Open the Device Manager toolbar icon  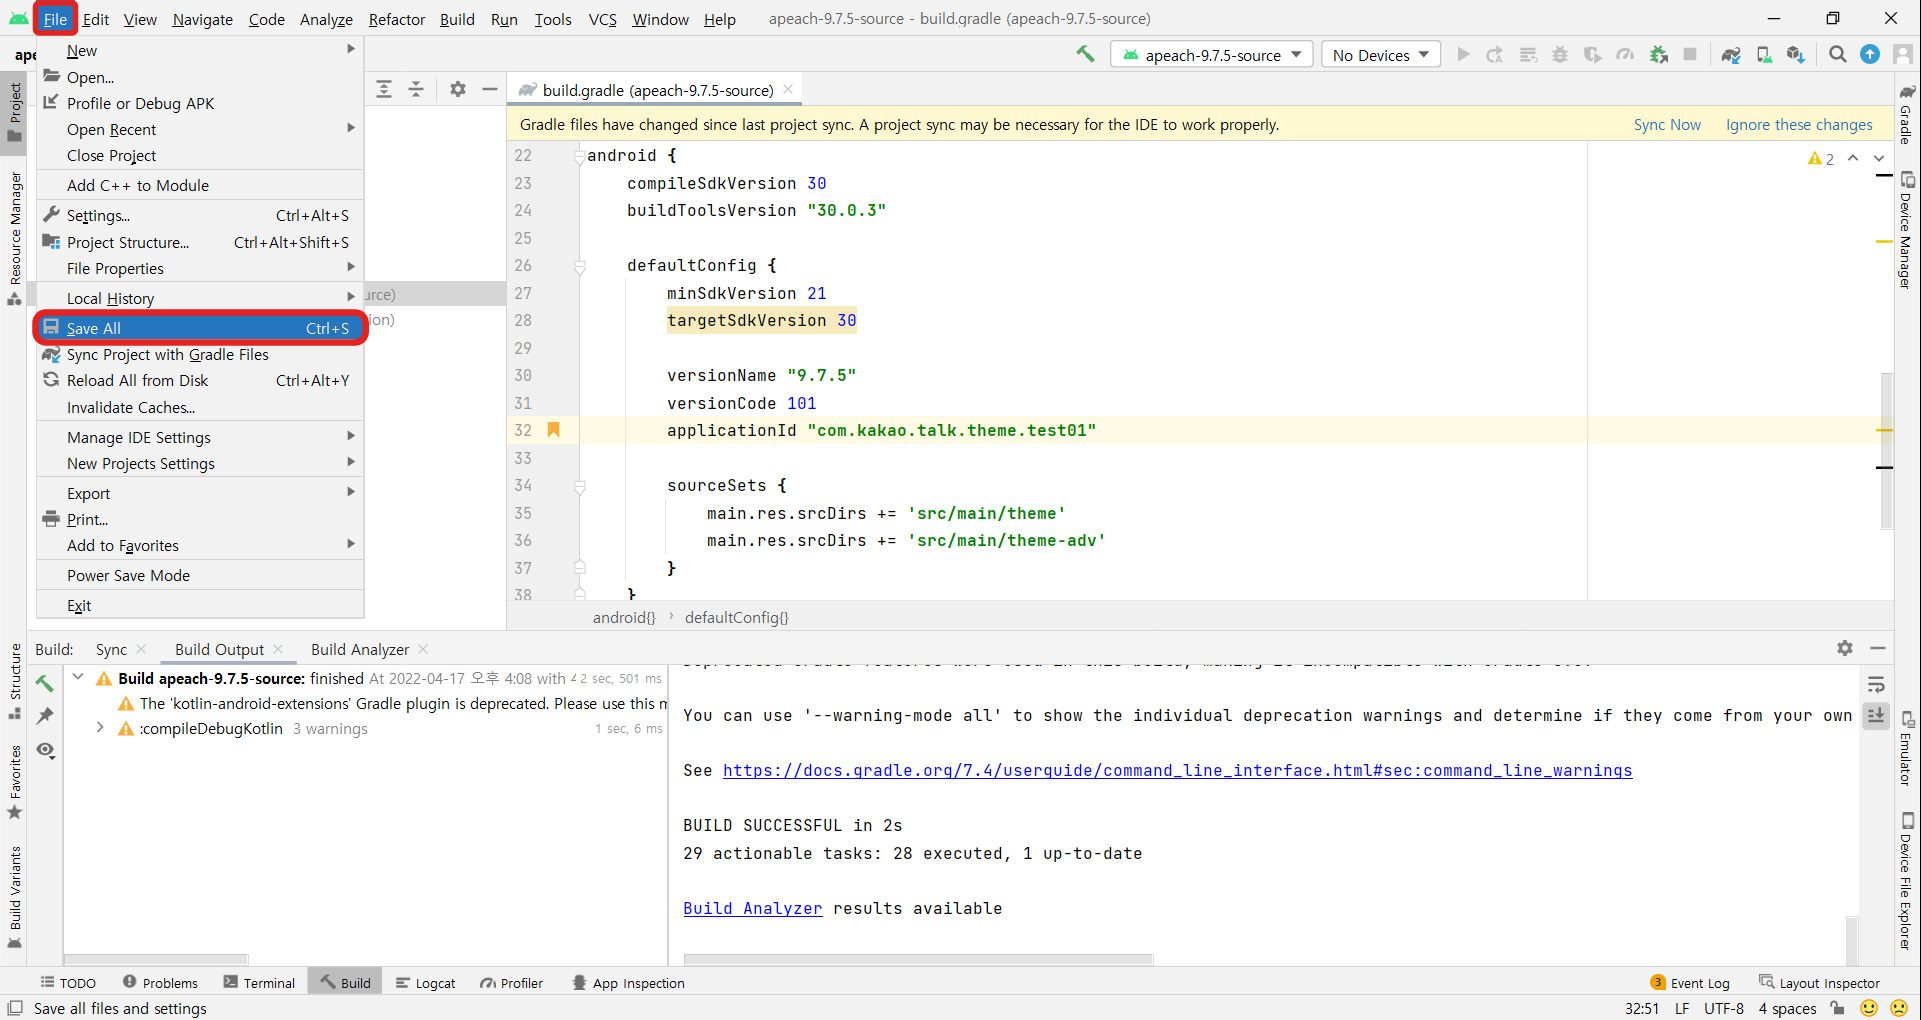tap(1764, 55)
